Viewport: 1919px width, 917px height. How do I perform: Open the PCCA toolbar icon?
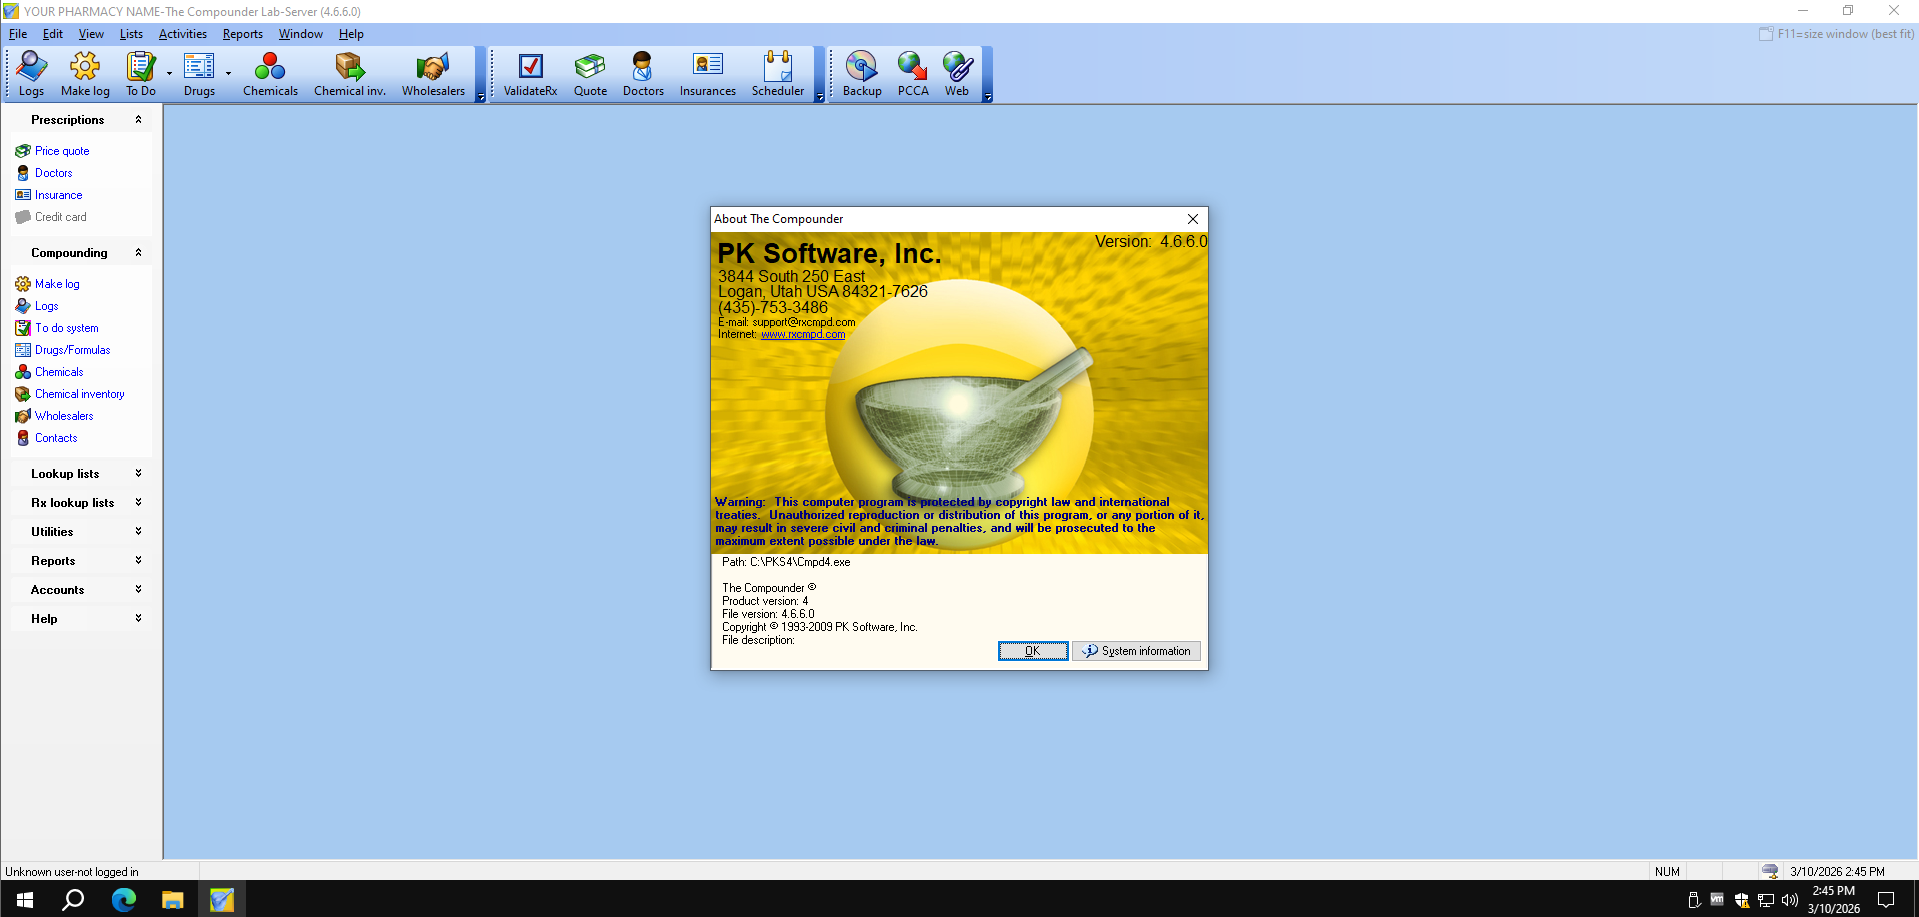[913, 74]
